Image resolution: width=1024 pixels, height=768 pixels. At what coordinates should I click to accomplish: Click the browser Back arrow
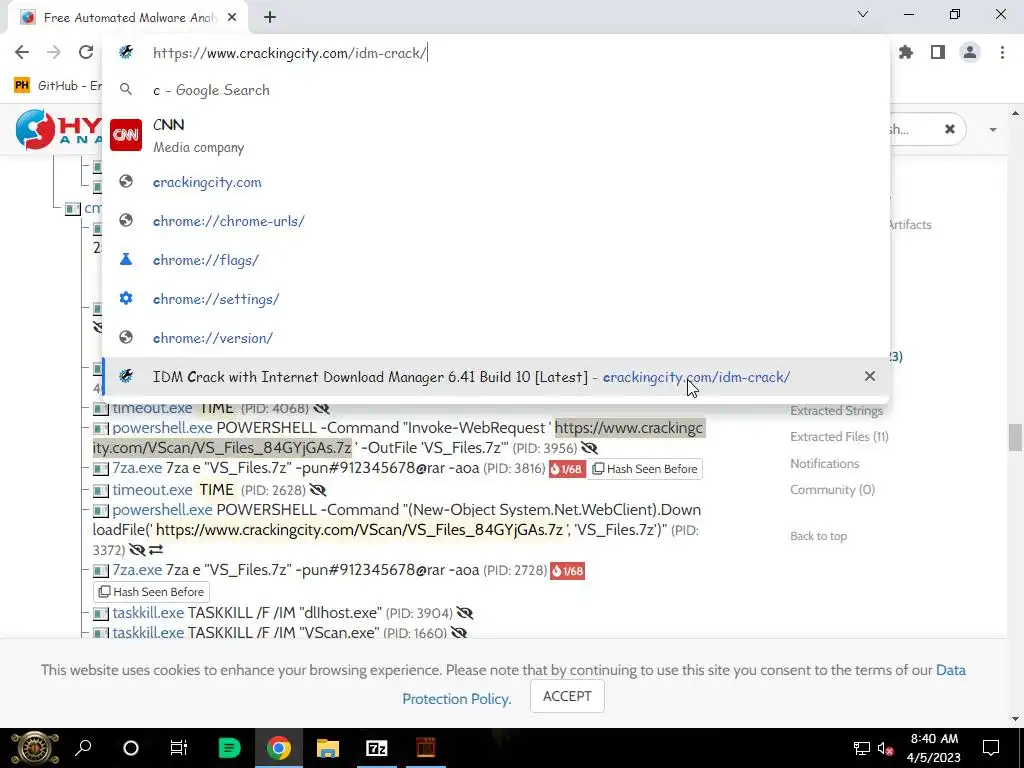tap(22, 52)
